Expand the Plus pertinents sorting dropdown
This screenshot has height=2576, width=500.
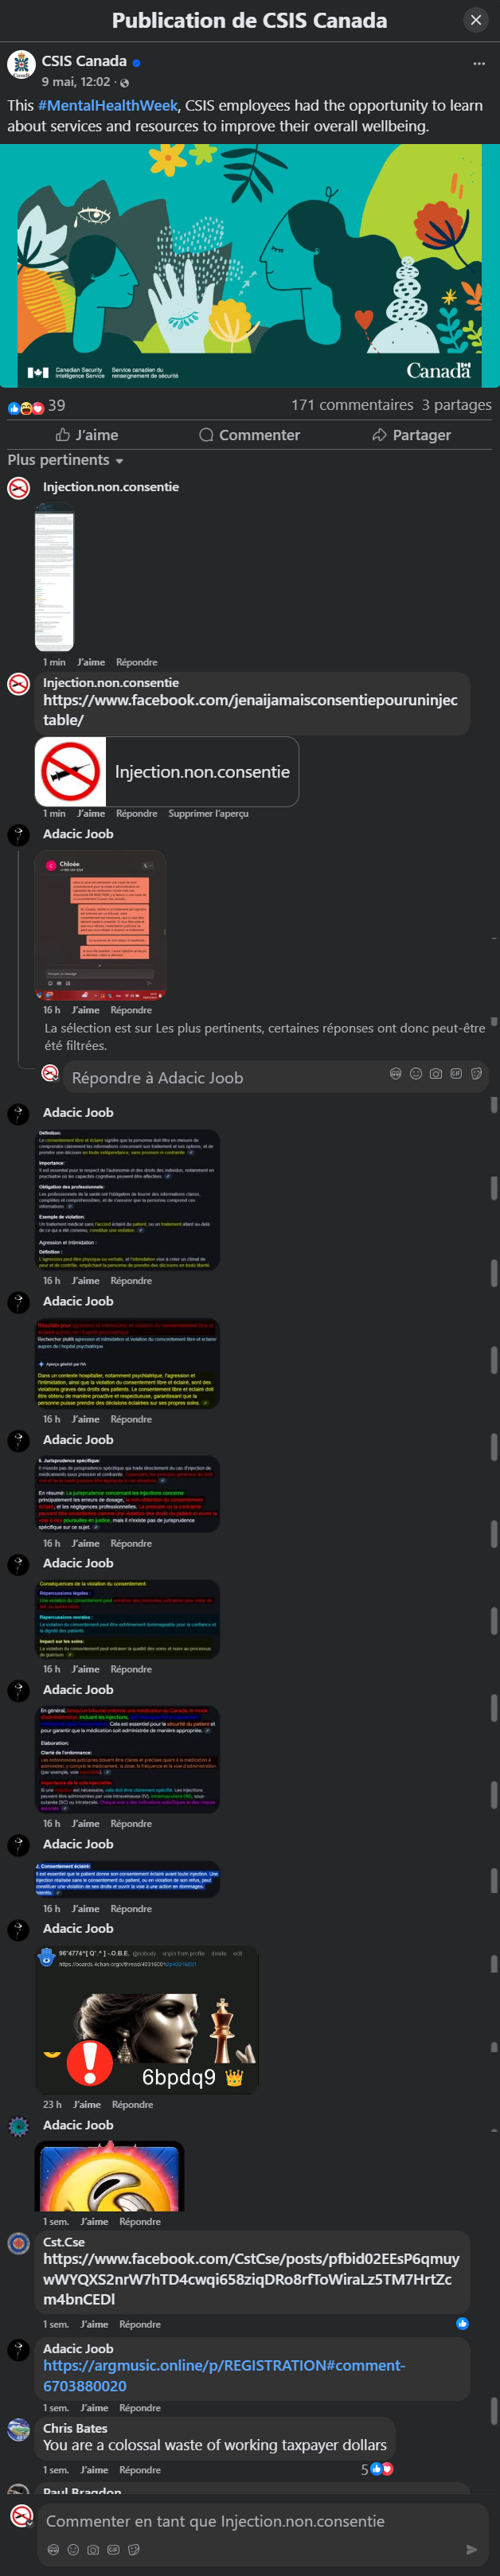pyautogui.click(x=66, y=460)
